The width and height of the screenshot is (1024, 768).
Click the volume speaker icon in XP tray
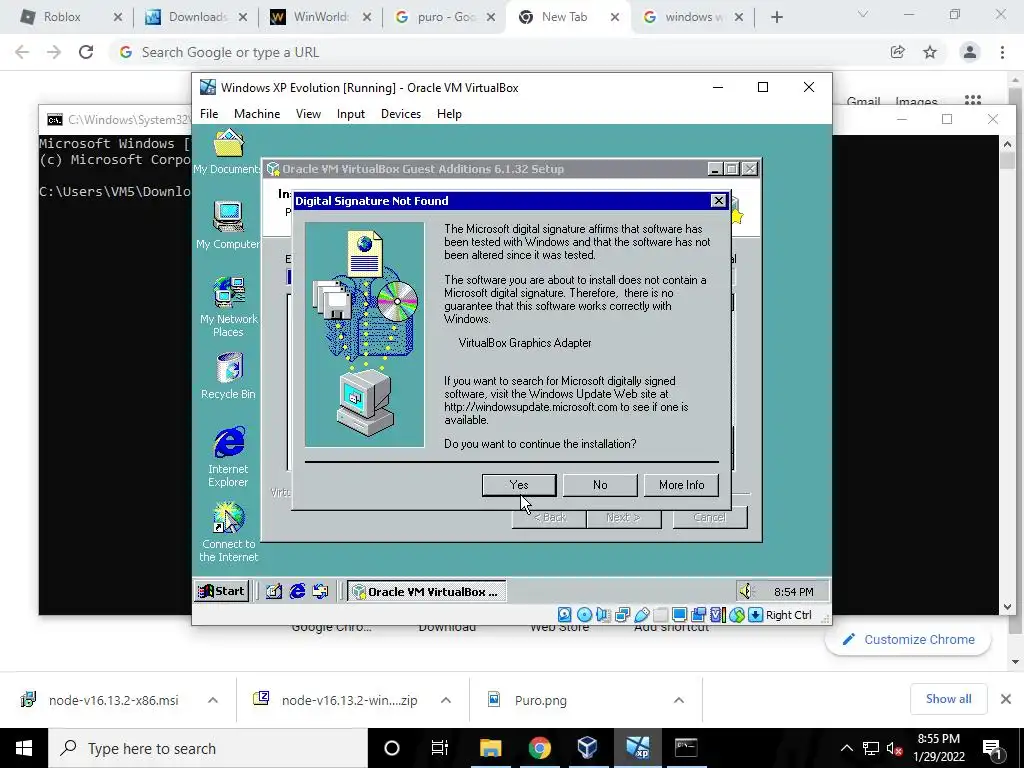click(x=745, y=592)
